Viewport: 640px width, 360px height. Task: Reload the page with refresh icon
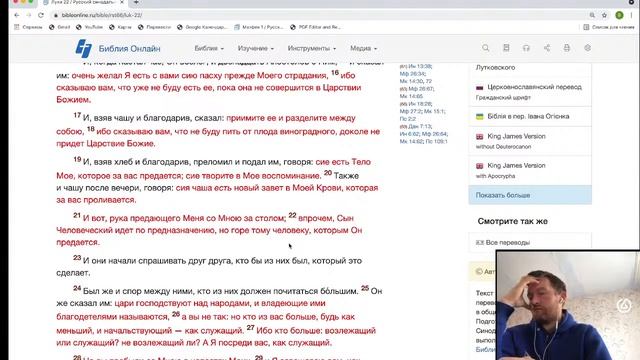pos(41,15)
